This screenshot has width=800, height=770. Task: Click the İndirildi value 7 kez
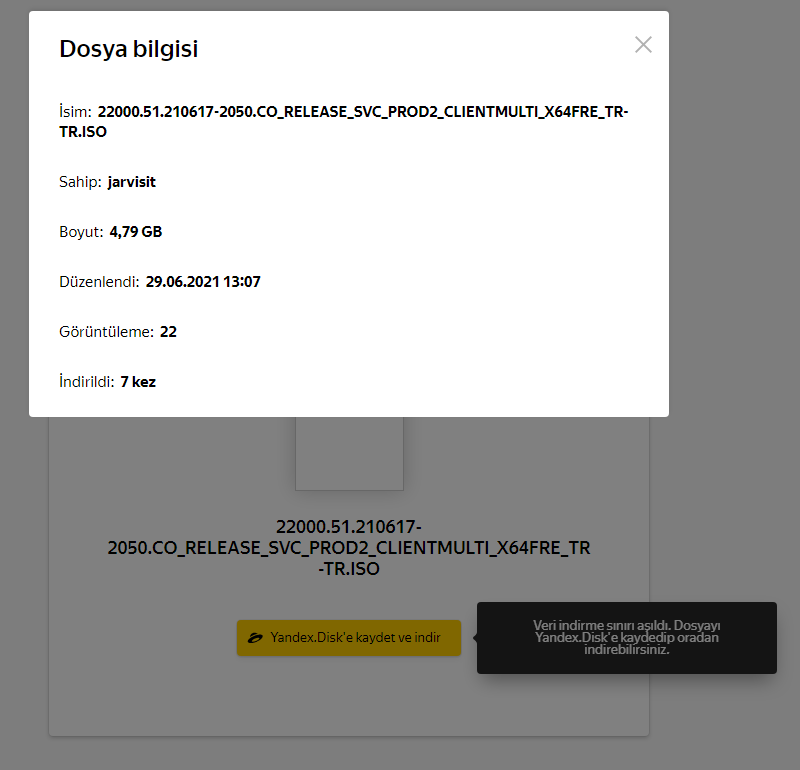pos(138,382)
